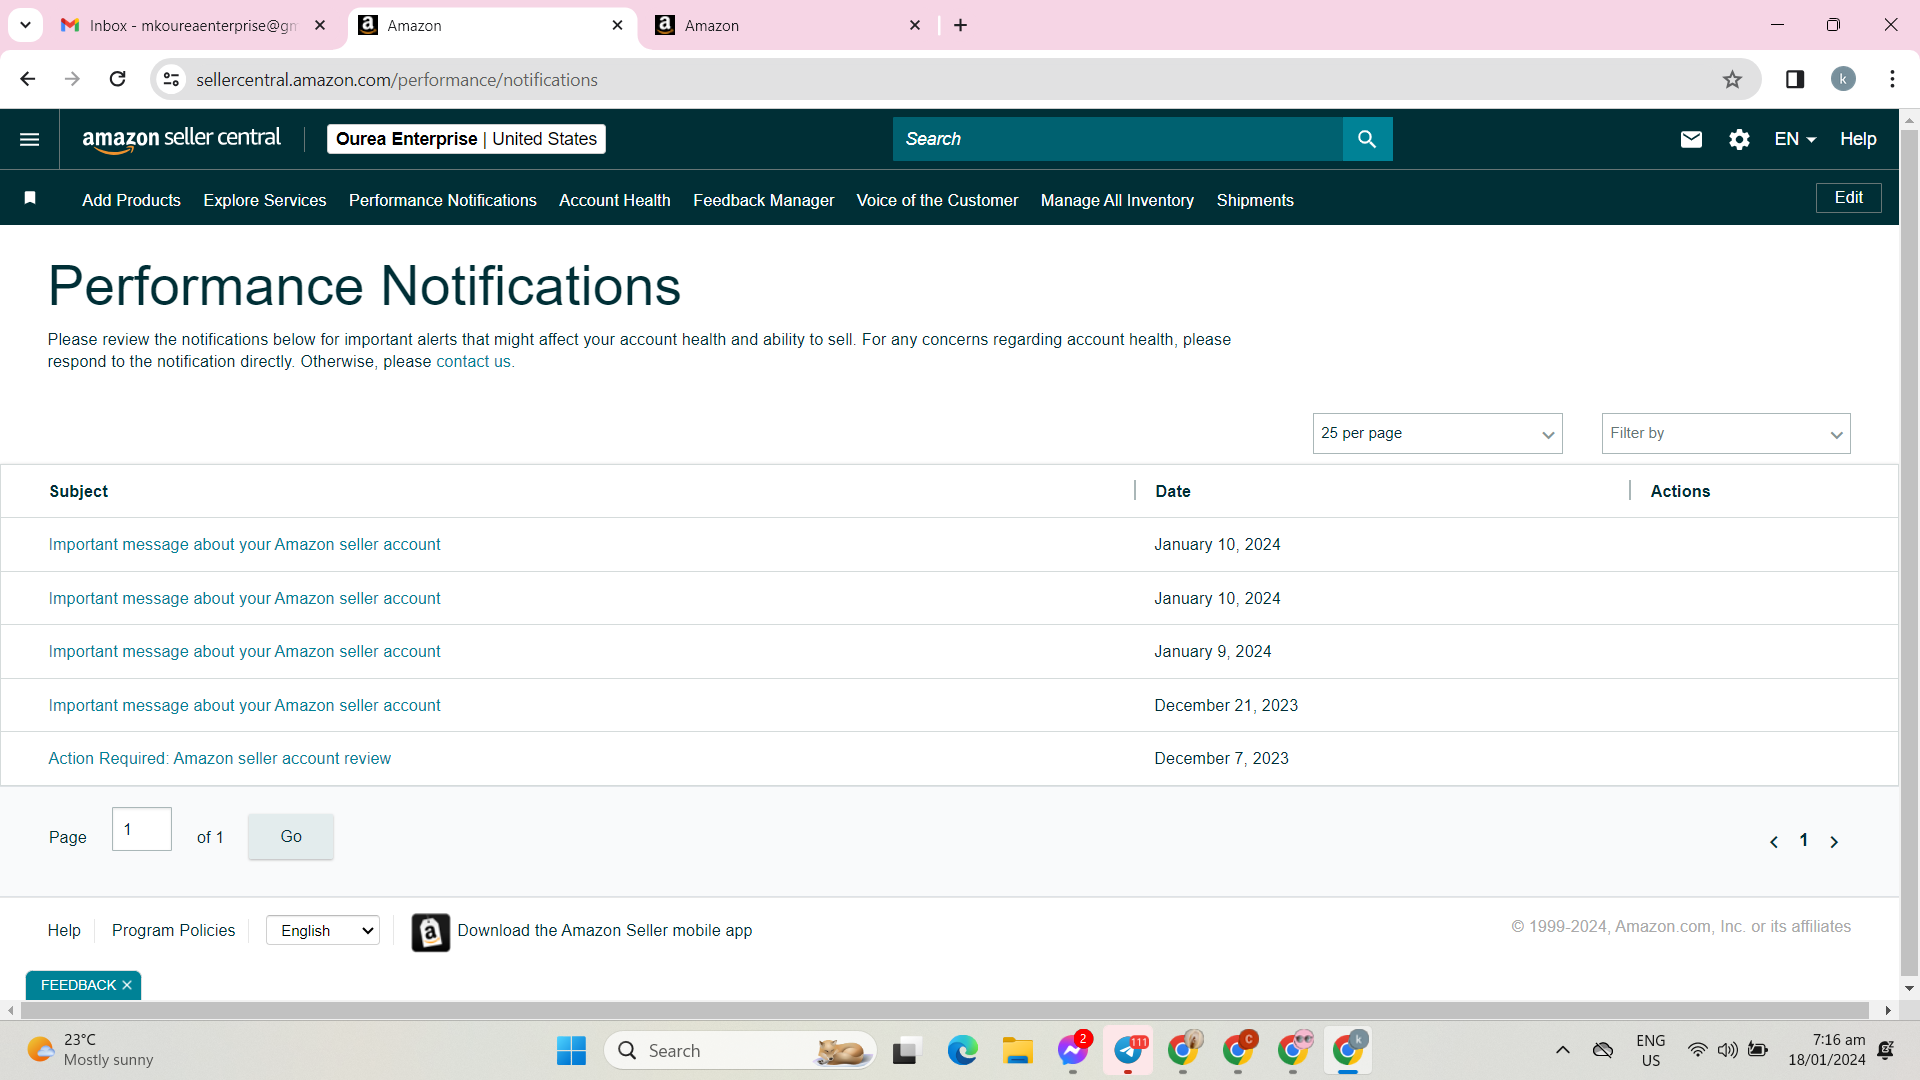Open File Explorer from the taskbar
Screen dimensions: 1920x1080
pos(1018,1051)
